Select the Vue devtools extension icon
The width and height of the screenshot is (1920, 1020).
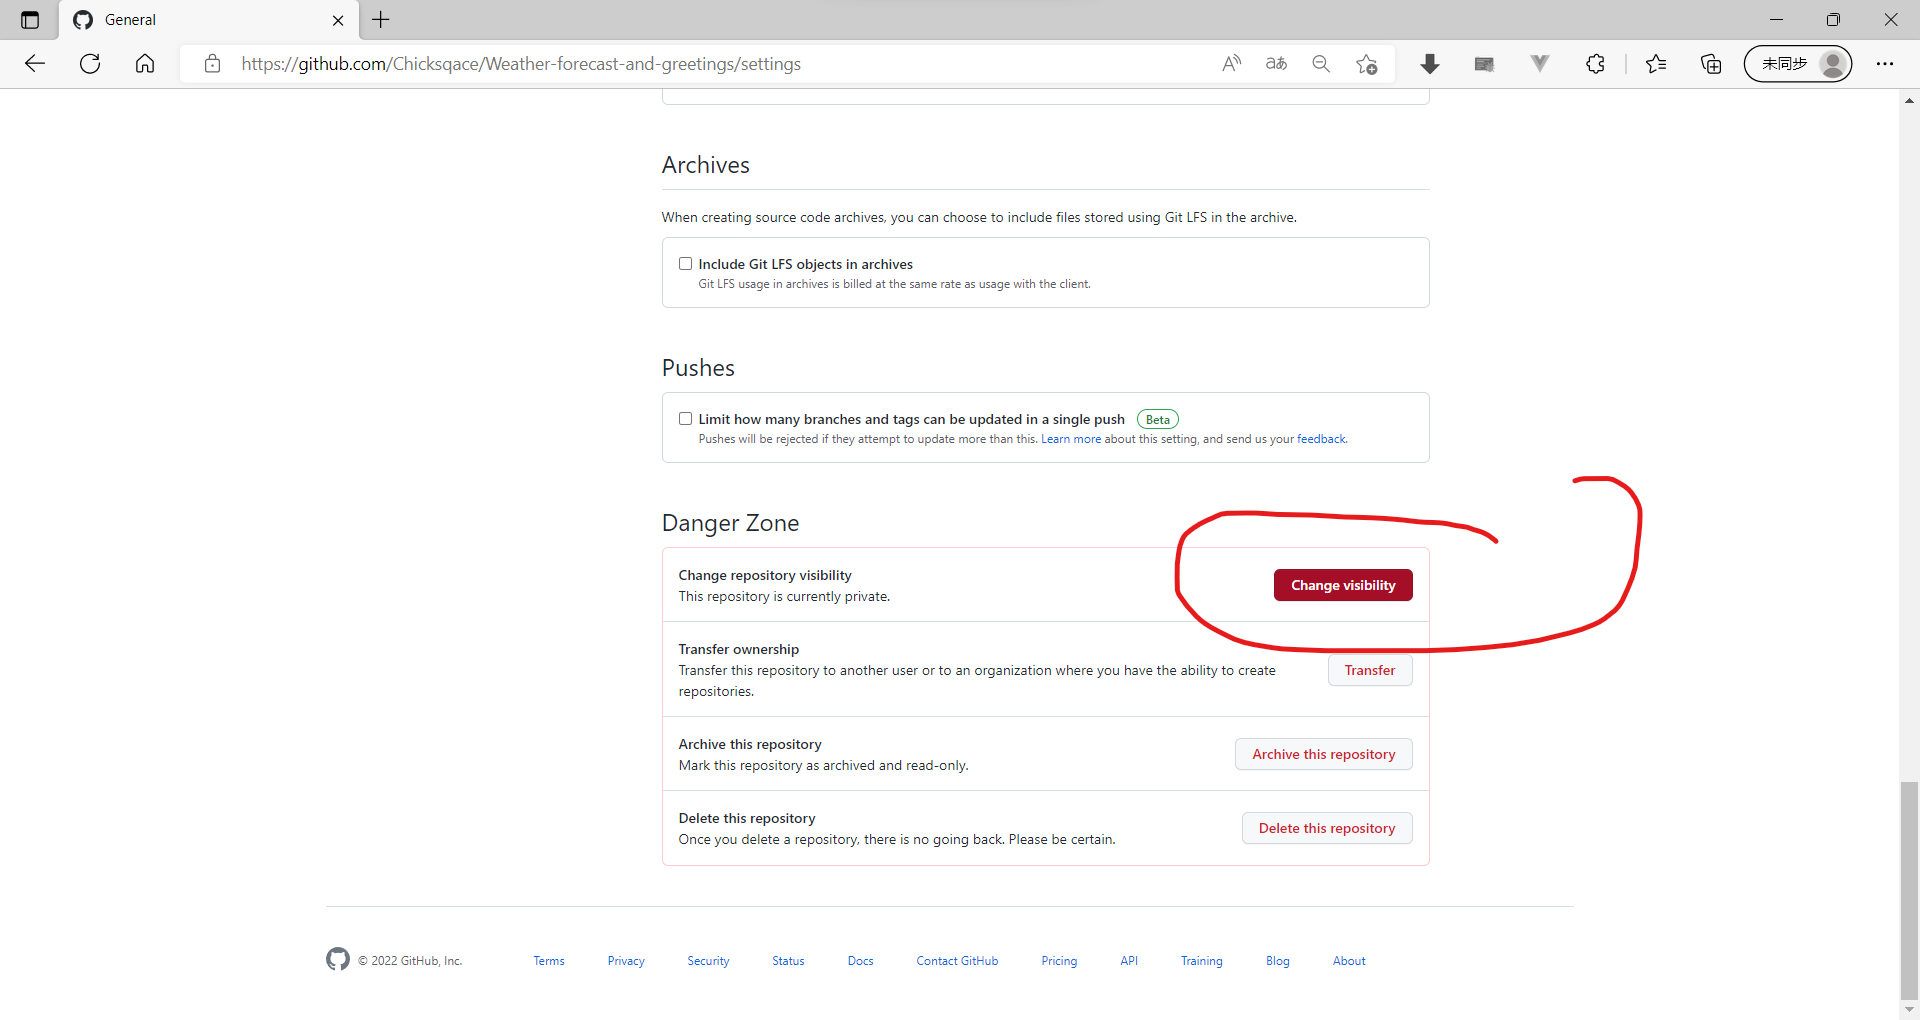1539,63
